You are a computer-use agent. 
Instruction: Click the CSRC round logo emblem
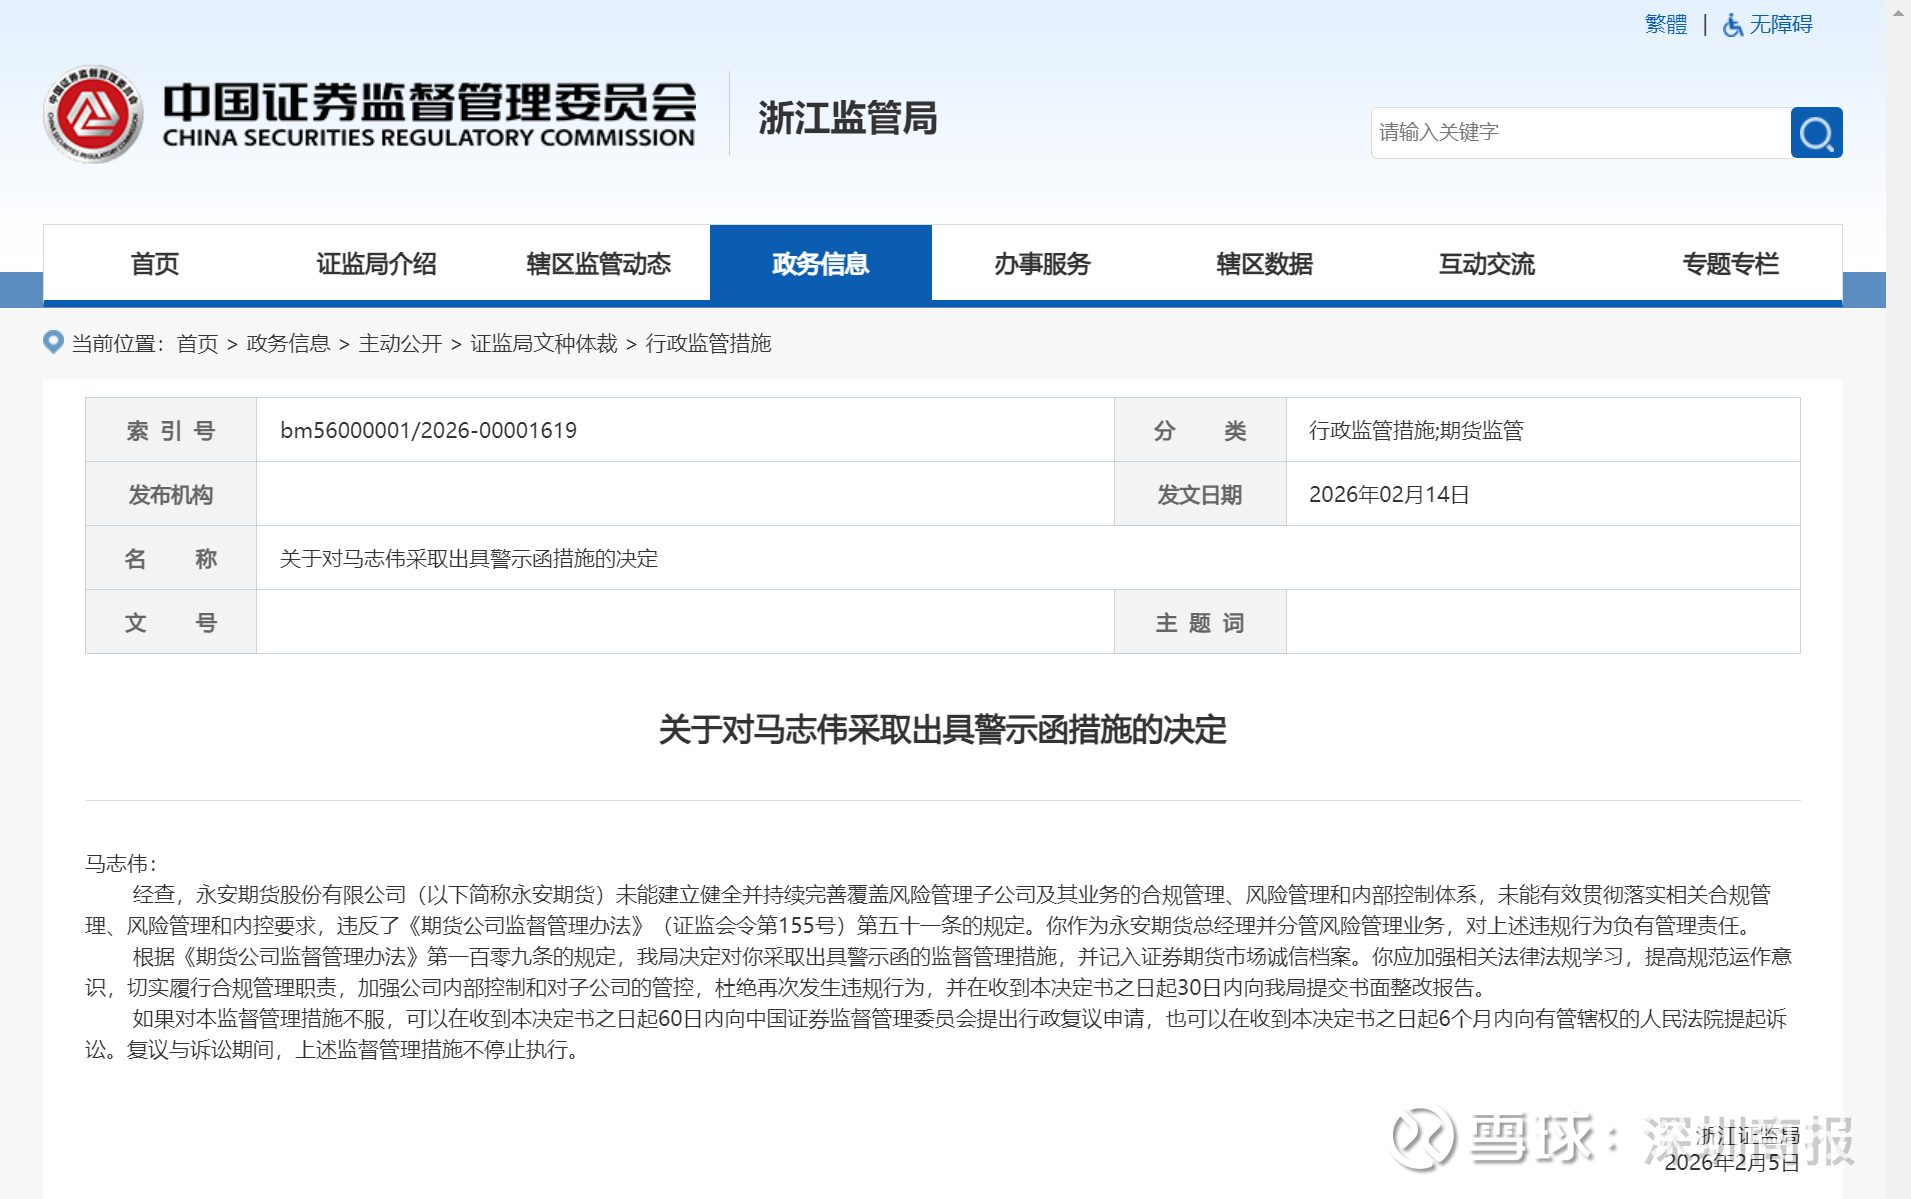(93, 115)
